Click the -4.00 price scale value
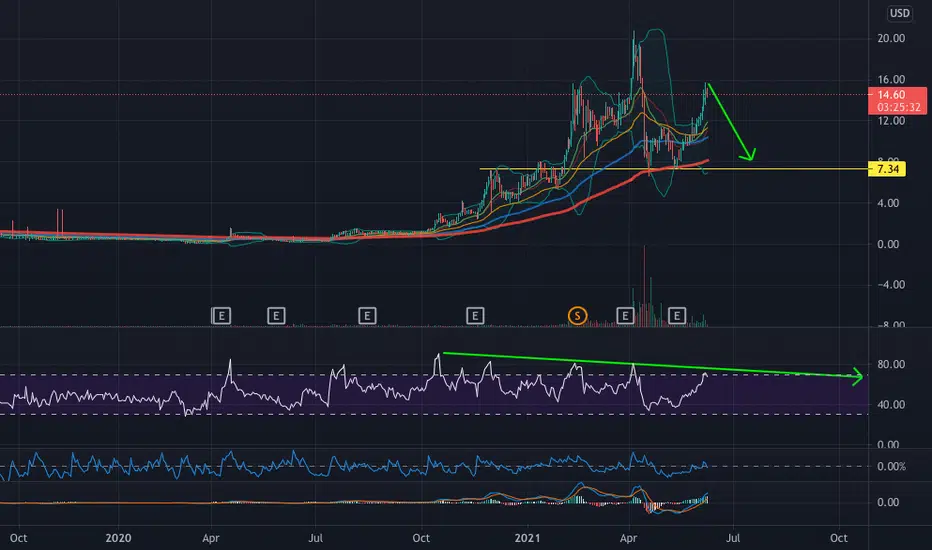This screenshot has width=932, height=550. coord(891,285)
